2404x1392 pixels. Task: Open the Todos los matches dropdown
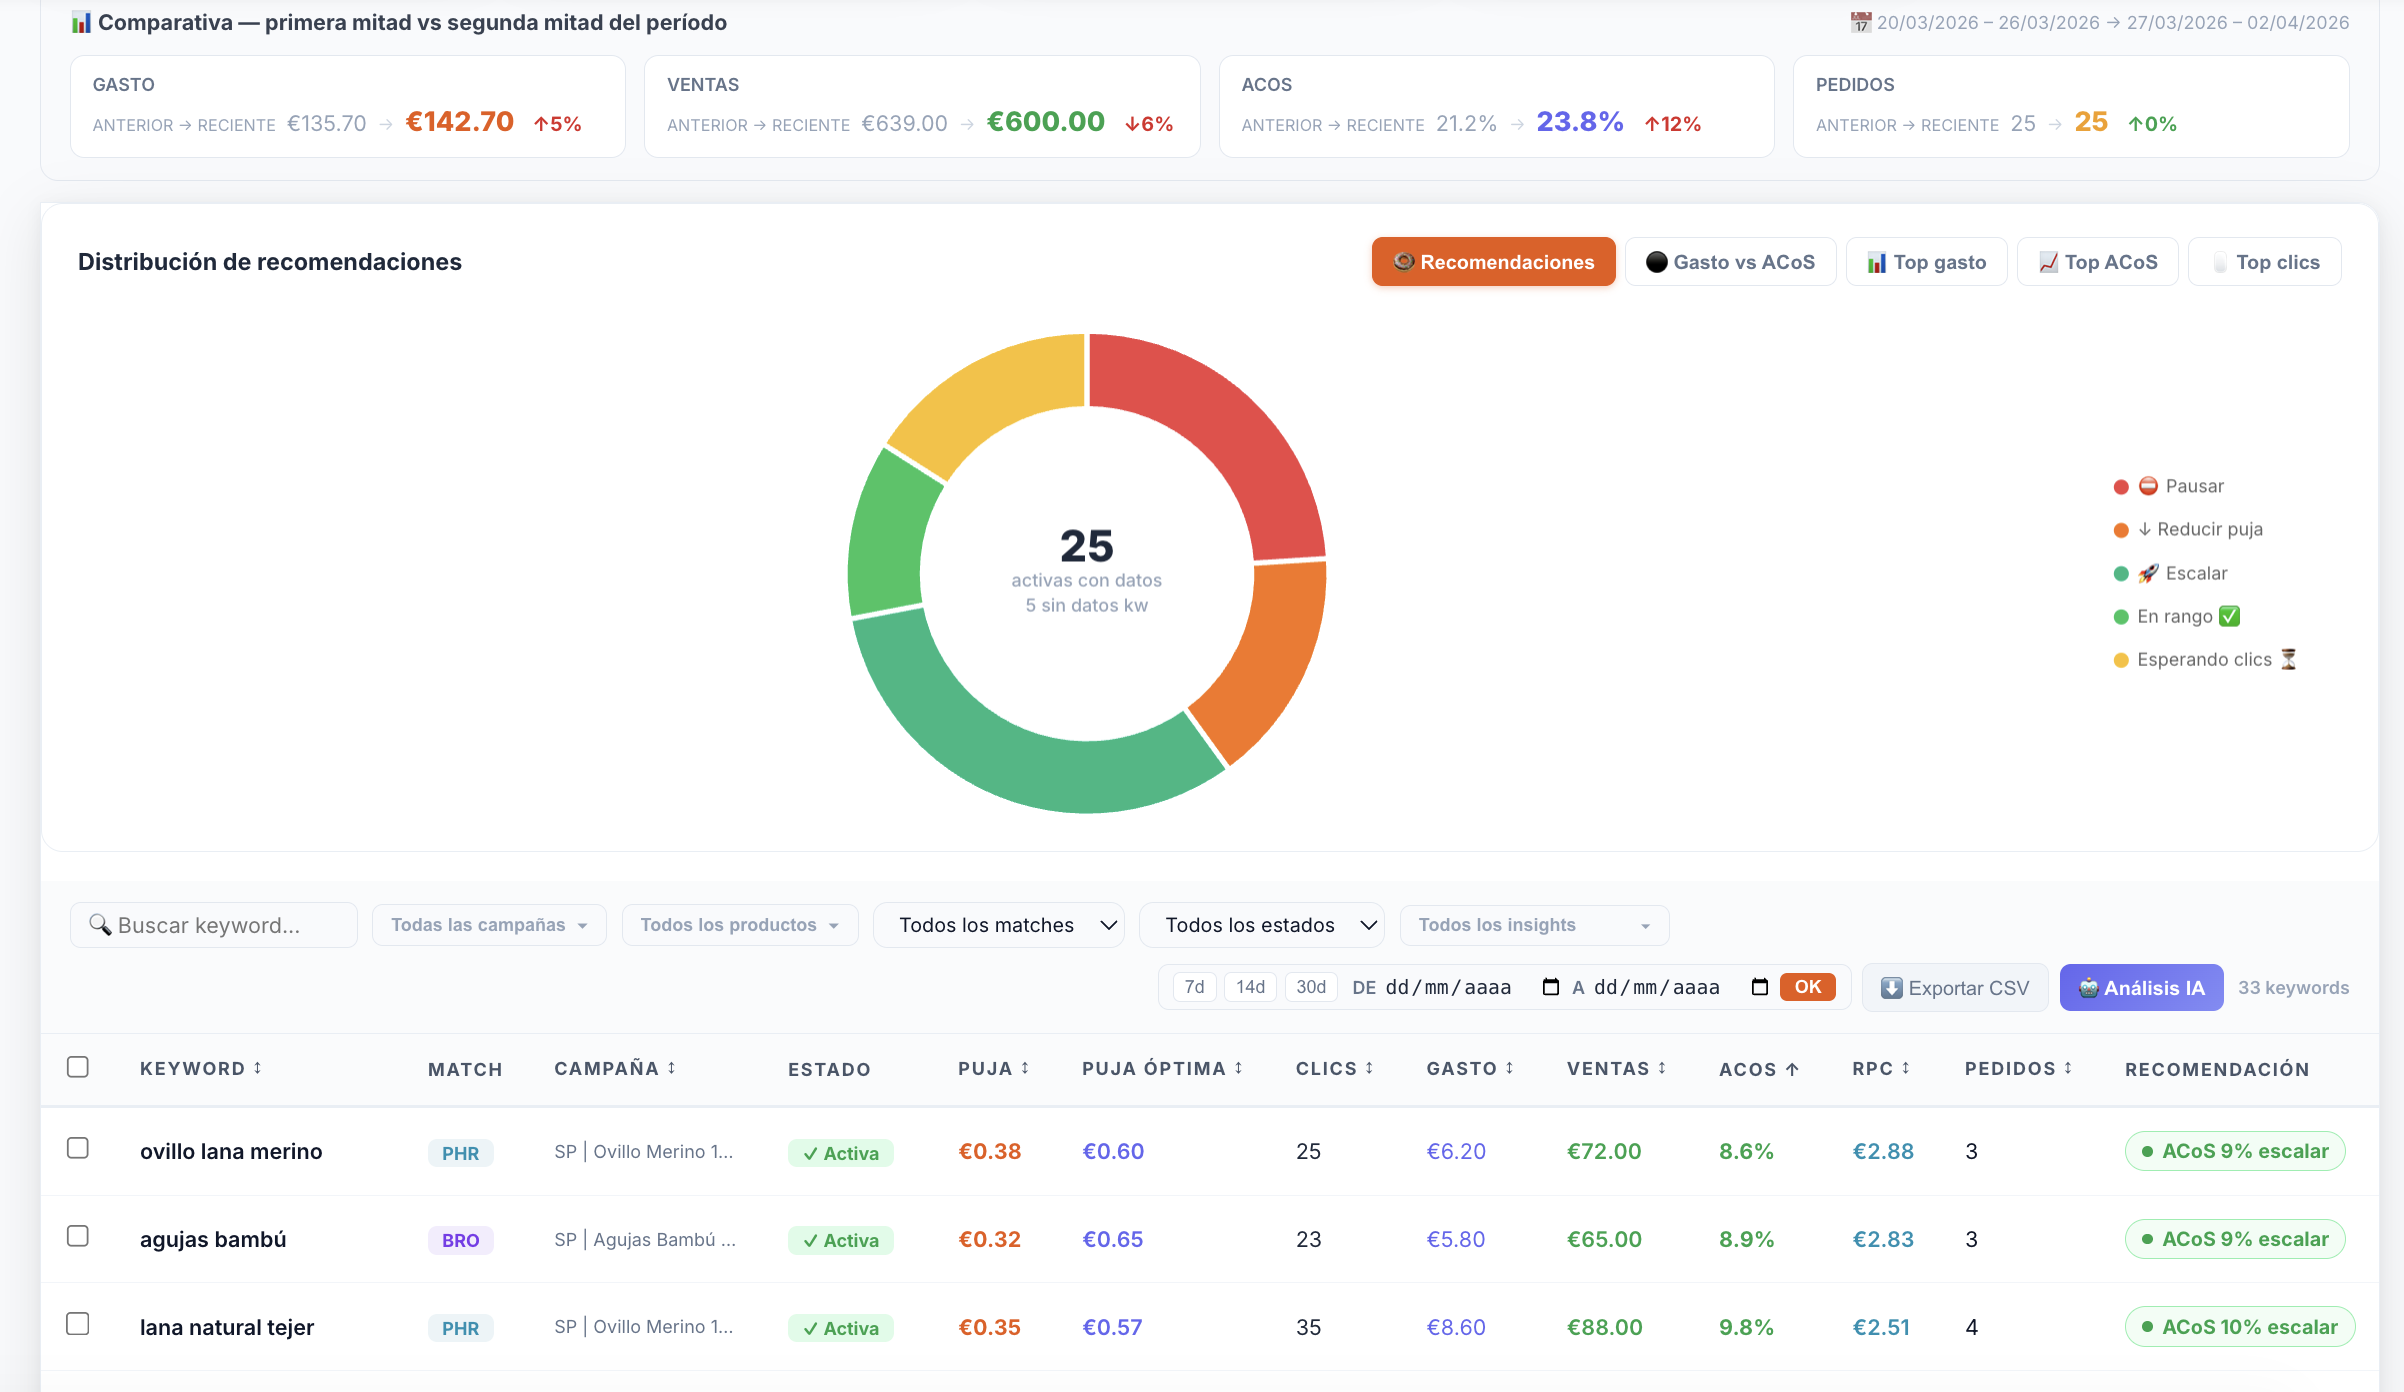(x=998, y=924)
